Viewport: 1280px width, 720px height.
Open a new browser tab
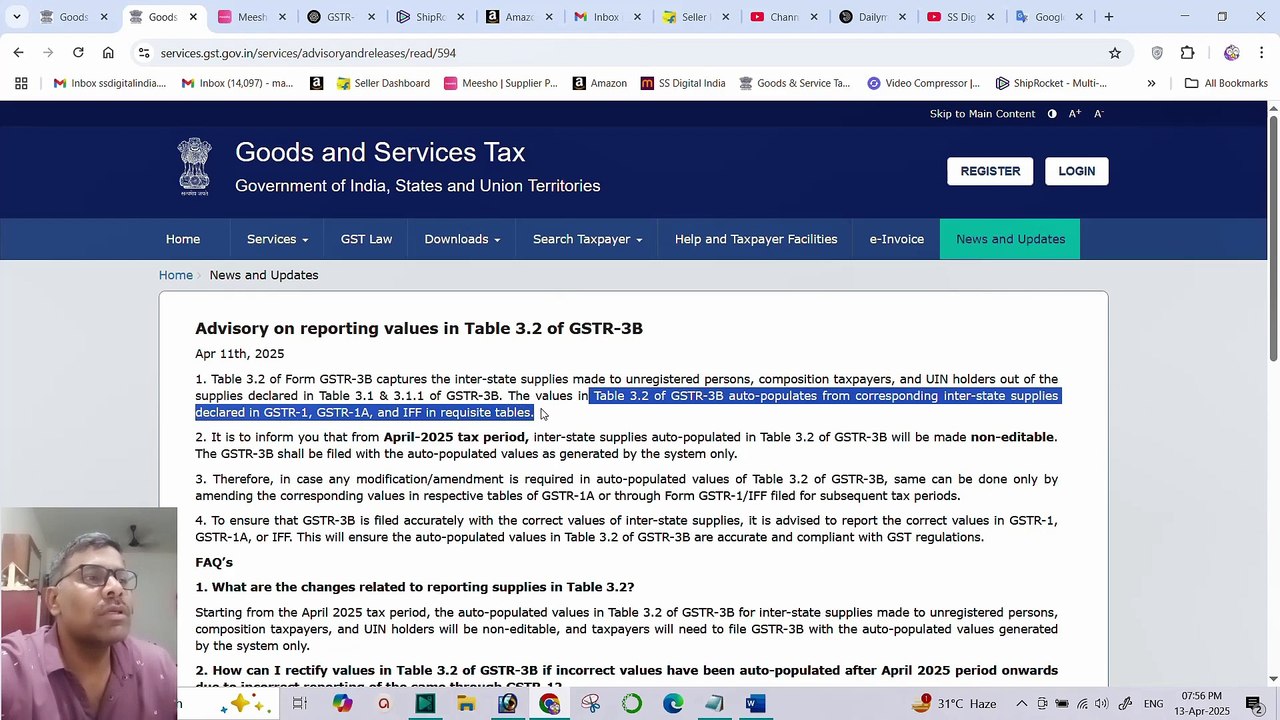click(x=1108, y=17)
